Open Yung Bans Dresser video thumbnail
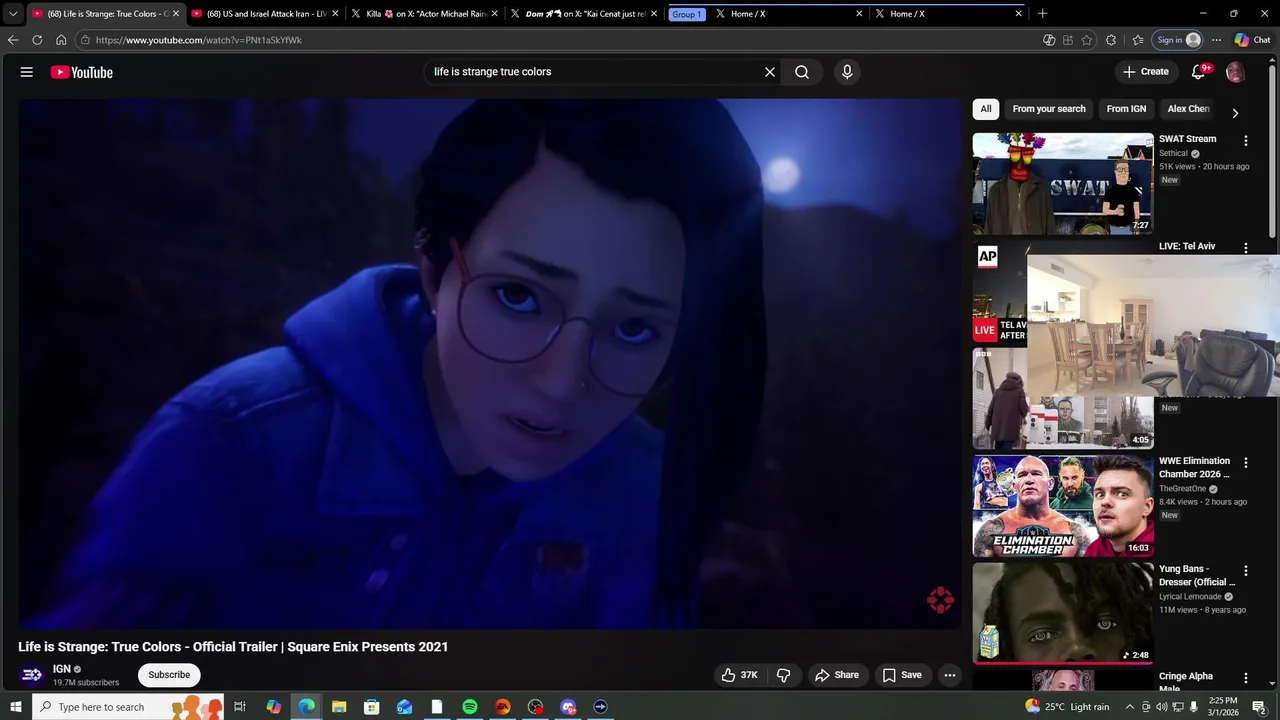This screenshot has width=1280, height=720. (x=1063, y=613)
